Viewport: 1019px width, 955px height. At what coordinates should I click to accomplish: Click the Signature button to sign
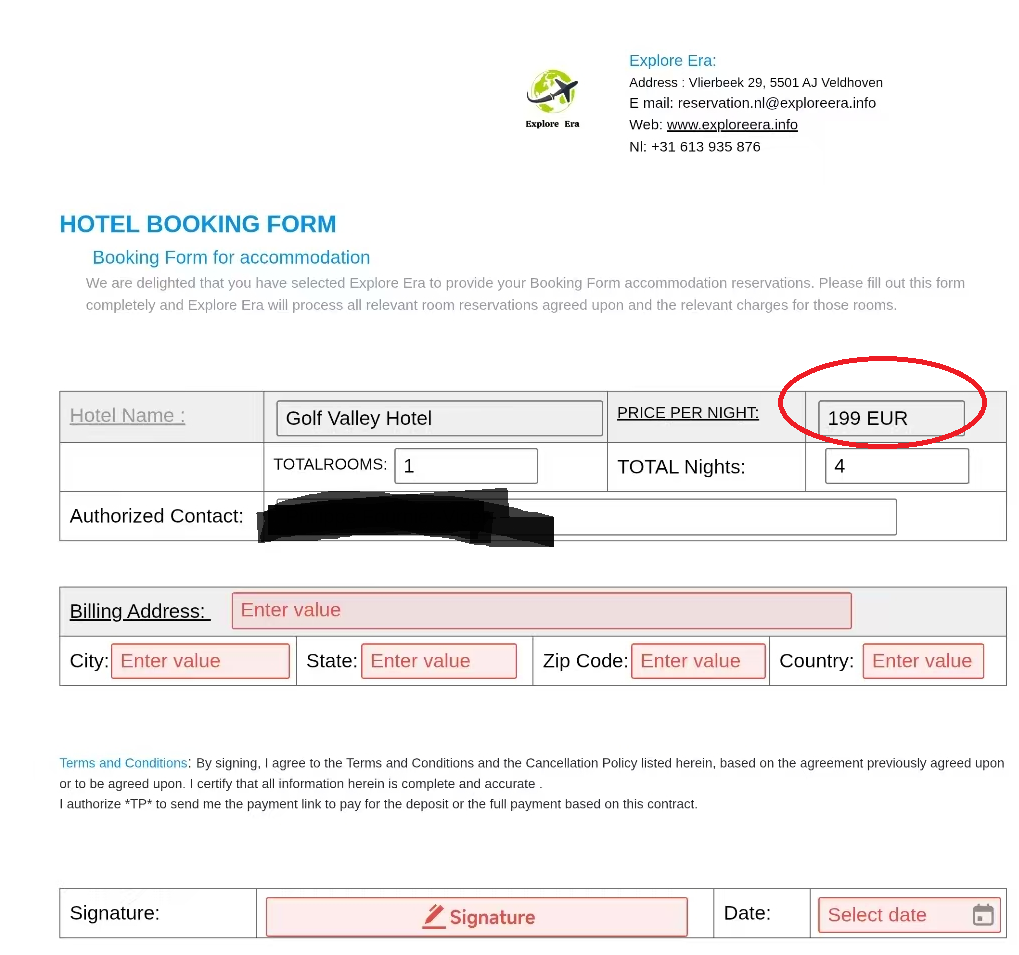click(x=476, y=917)
